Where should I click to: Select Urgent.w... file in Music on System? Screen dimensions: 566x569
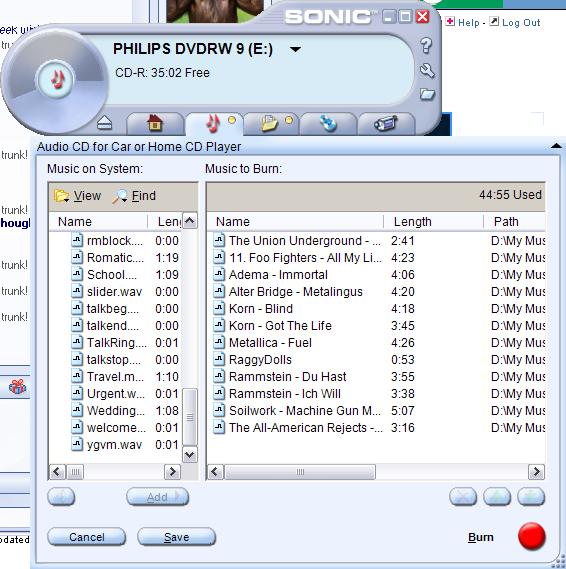coord(115,394)
